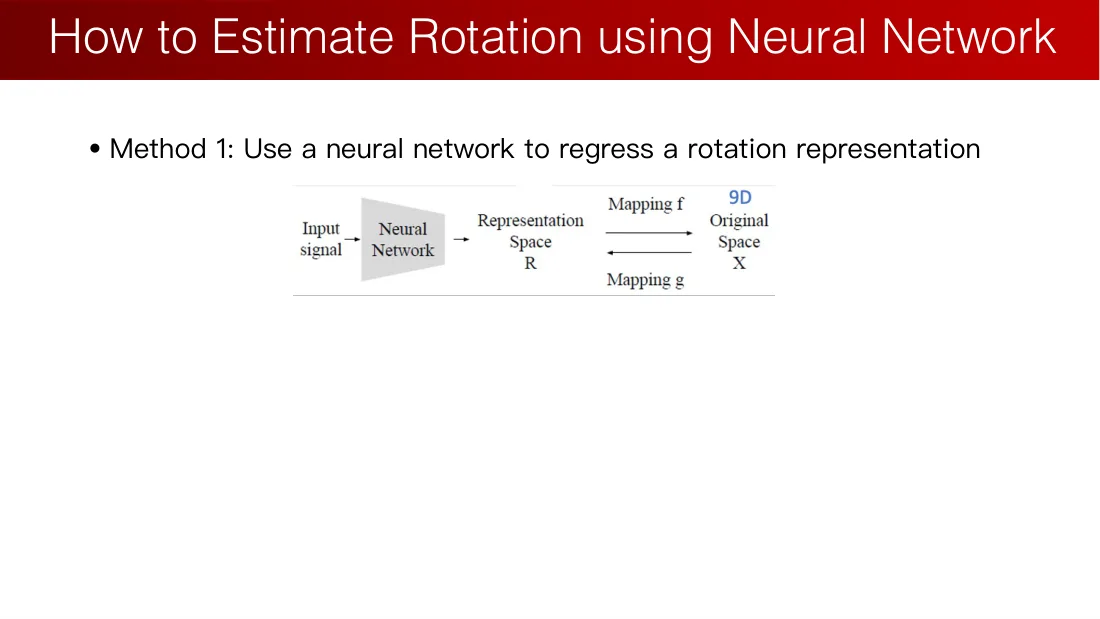Select the blue '9D' annotation text
Image resolution: width=1100 pixels, height=619 pixels.
point(740,198)
